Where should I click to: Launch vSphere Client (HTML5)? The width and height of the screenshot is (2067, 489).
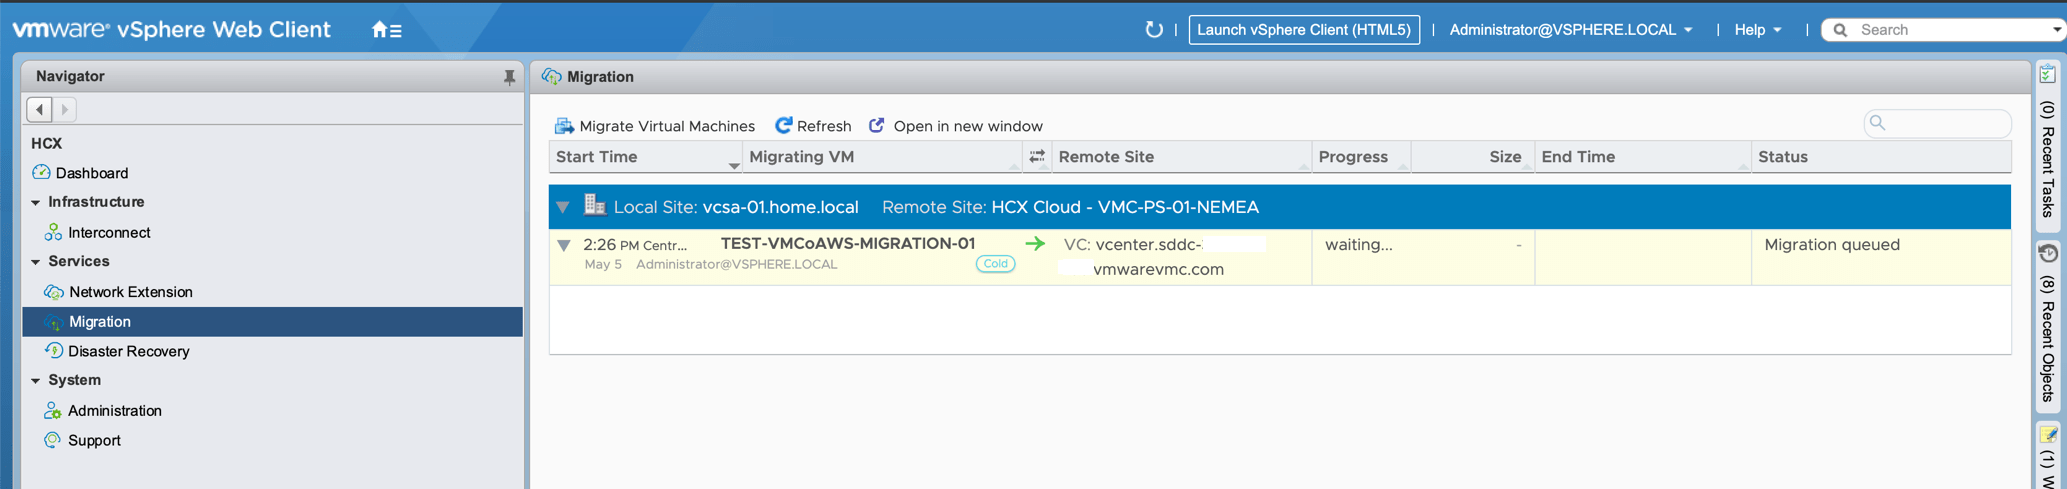pyautogui.click(x=1303, y=30)
